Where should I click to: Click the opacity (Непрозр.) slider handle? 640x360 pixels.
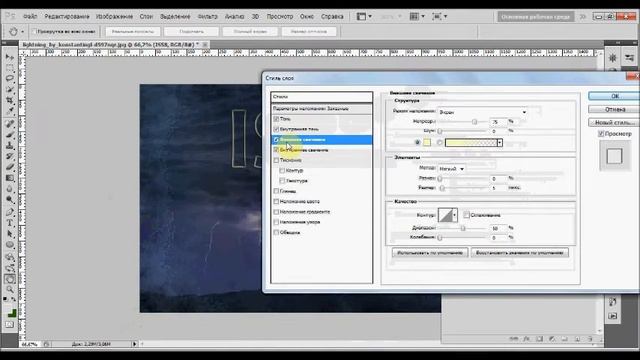tap(474, 122)
